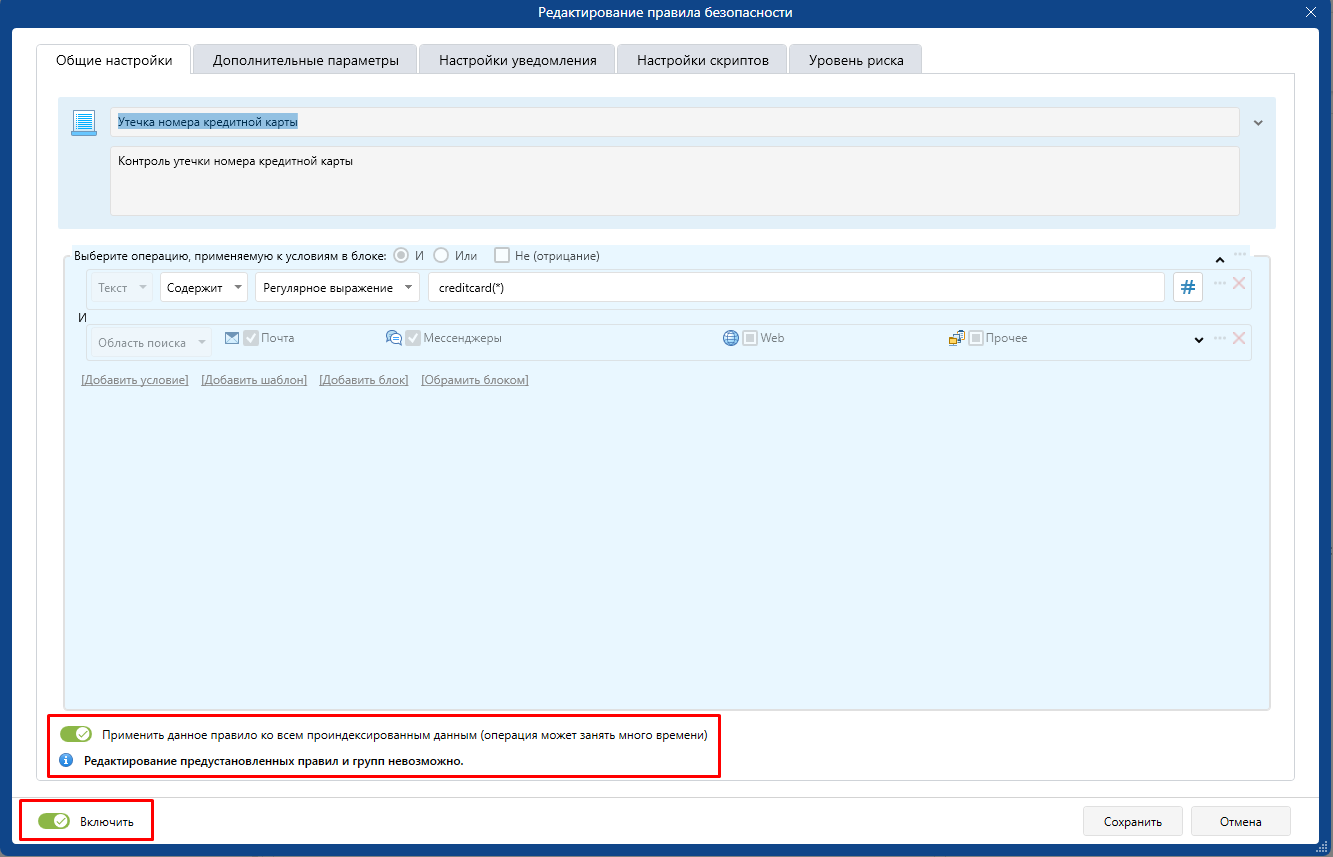Delete the search area condition row
The width and height of the screenshot is (1333, 857).
point(1239,339)
